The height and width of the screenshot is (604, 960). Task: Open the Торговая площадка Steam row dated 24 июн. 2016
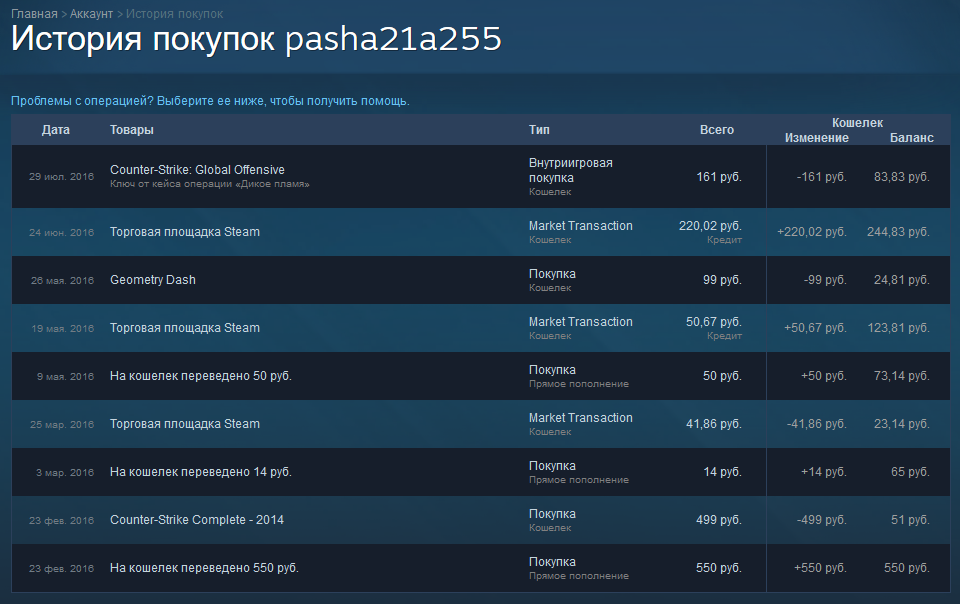click(481, 232)
